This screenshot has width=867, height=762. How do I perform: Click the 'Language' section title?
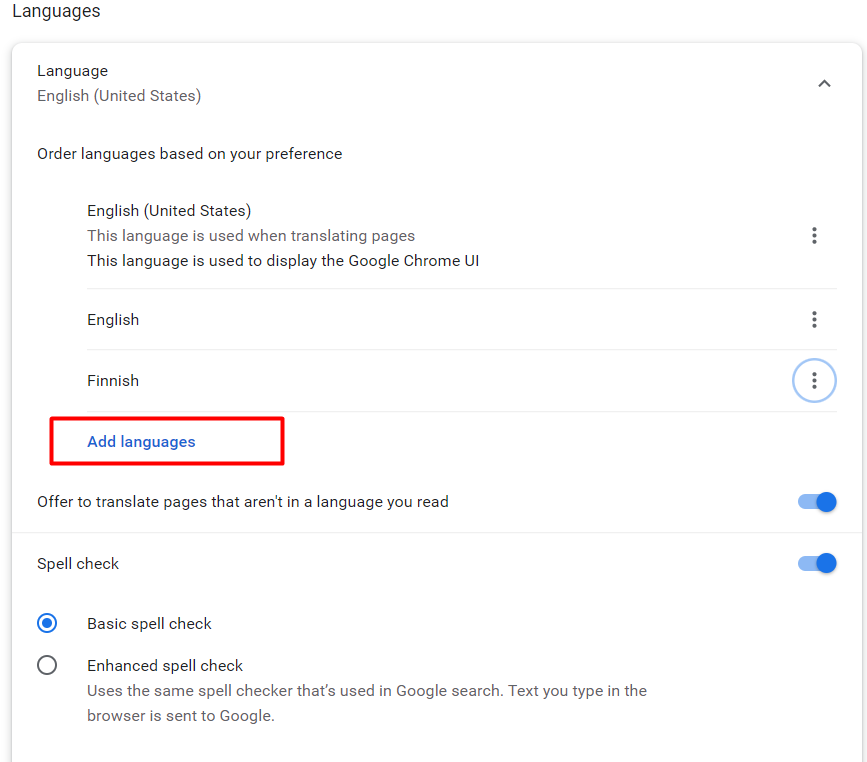point(72,71)
